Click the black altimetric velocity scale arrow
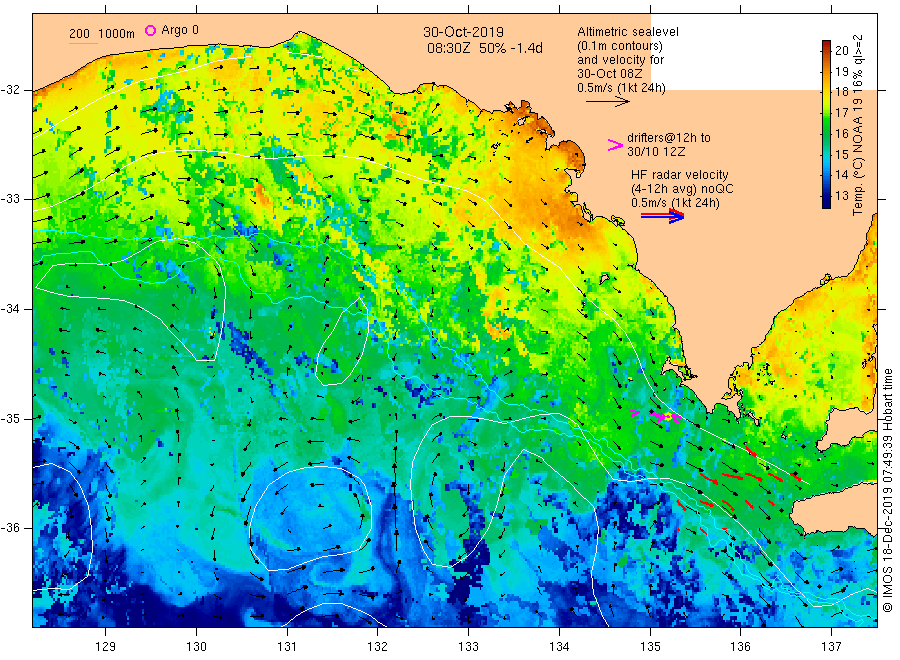The height and width of the screenshot is (660, 900). click(608, 102)
